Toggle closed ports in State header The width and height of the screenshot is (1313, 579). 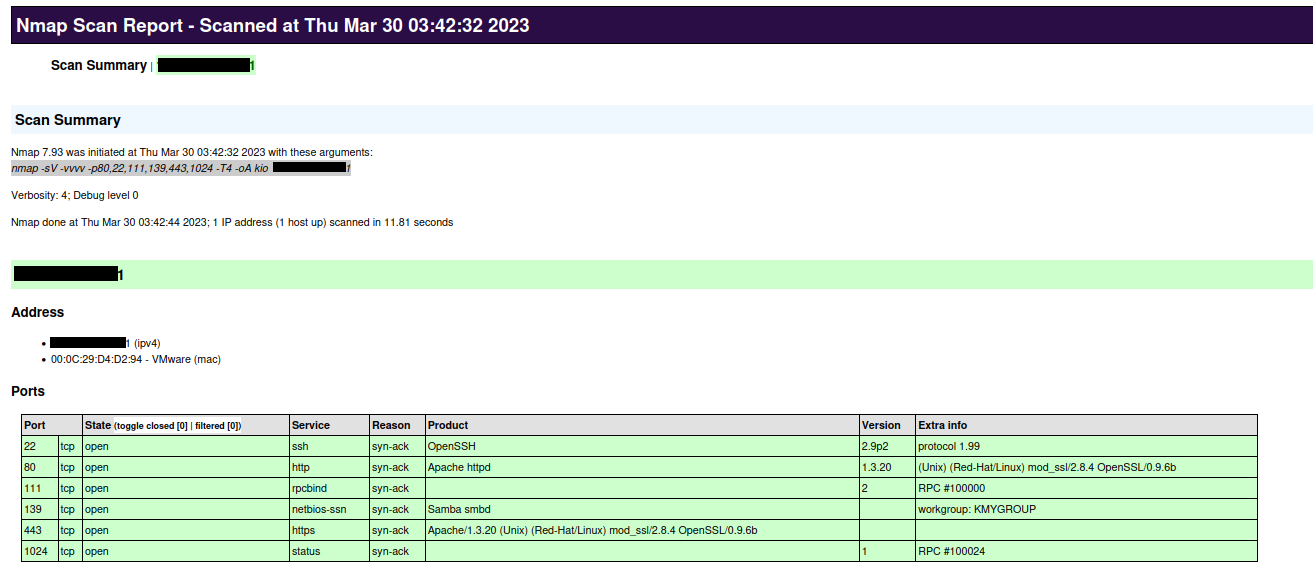click(x=151, y=426)
